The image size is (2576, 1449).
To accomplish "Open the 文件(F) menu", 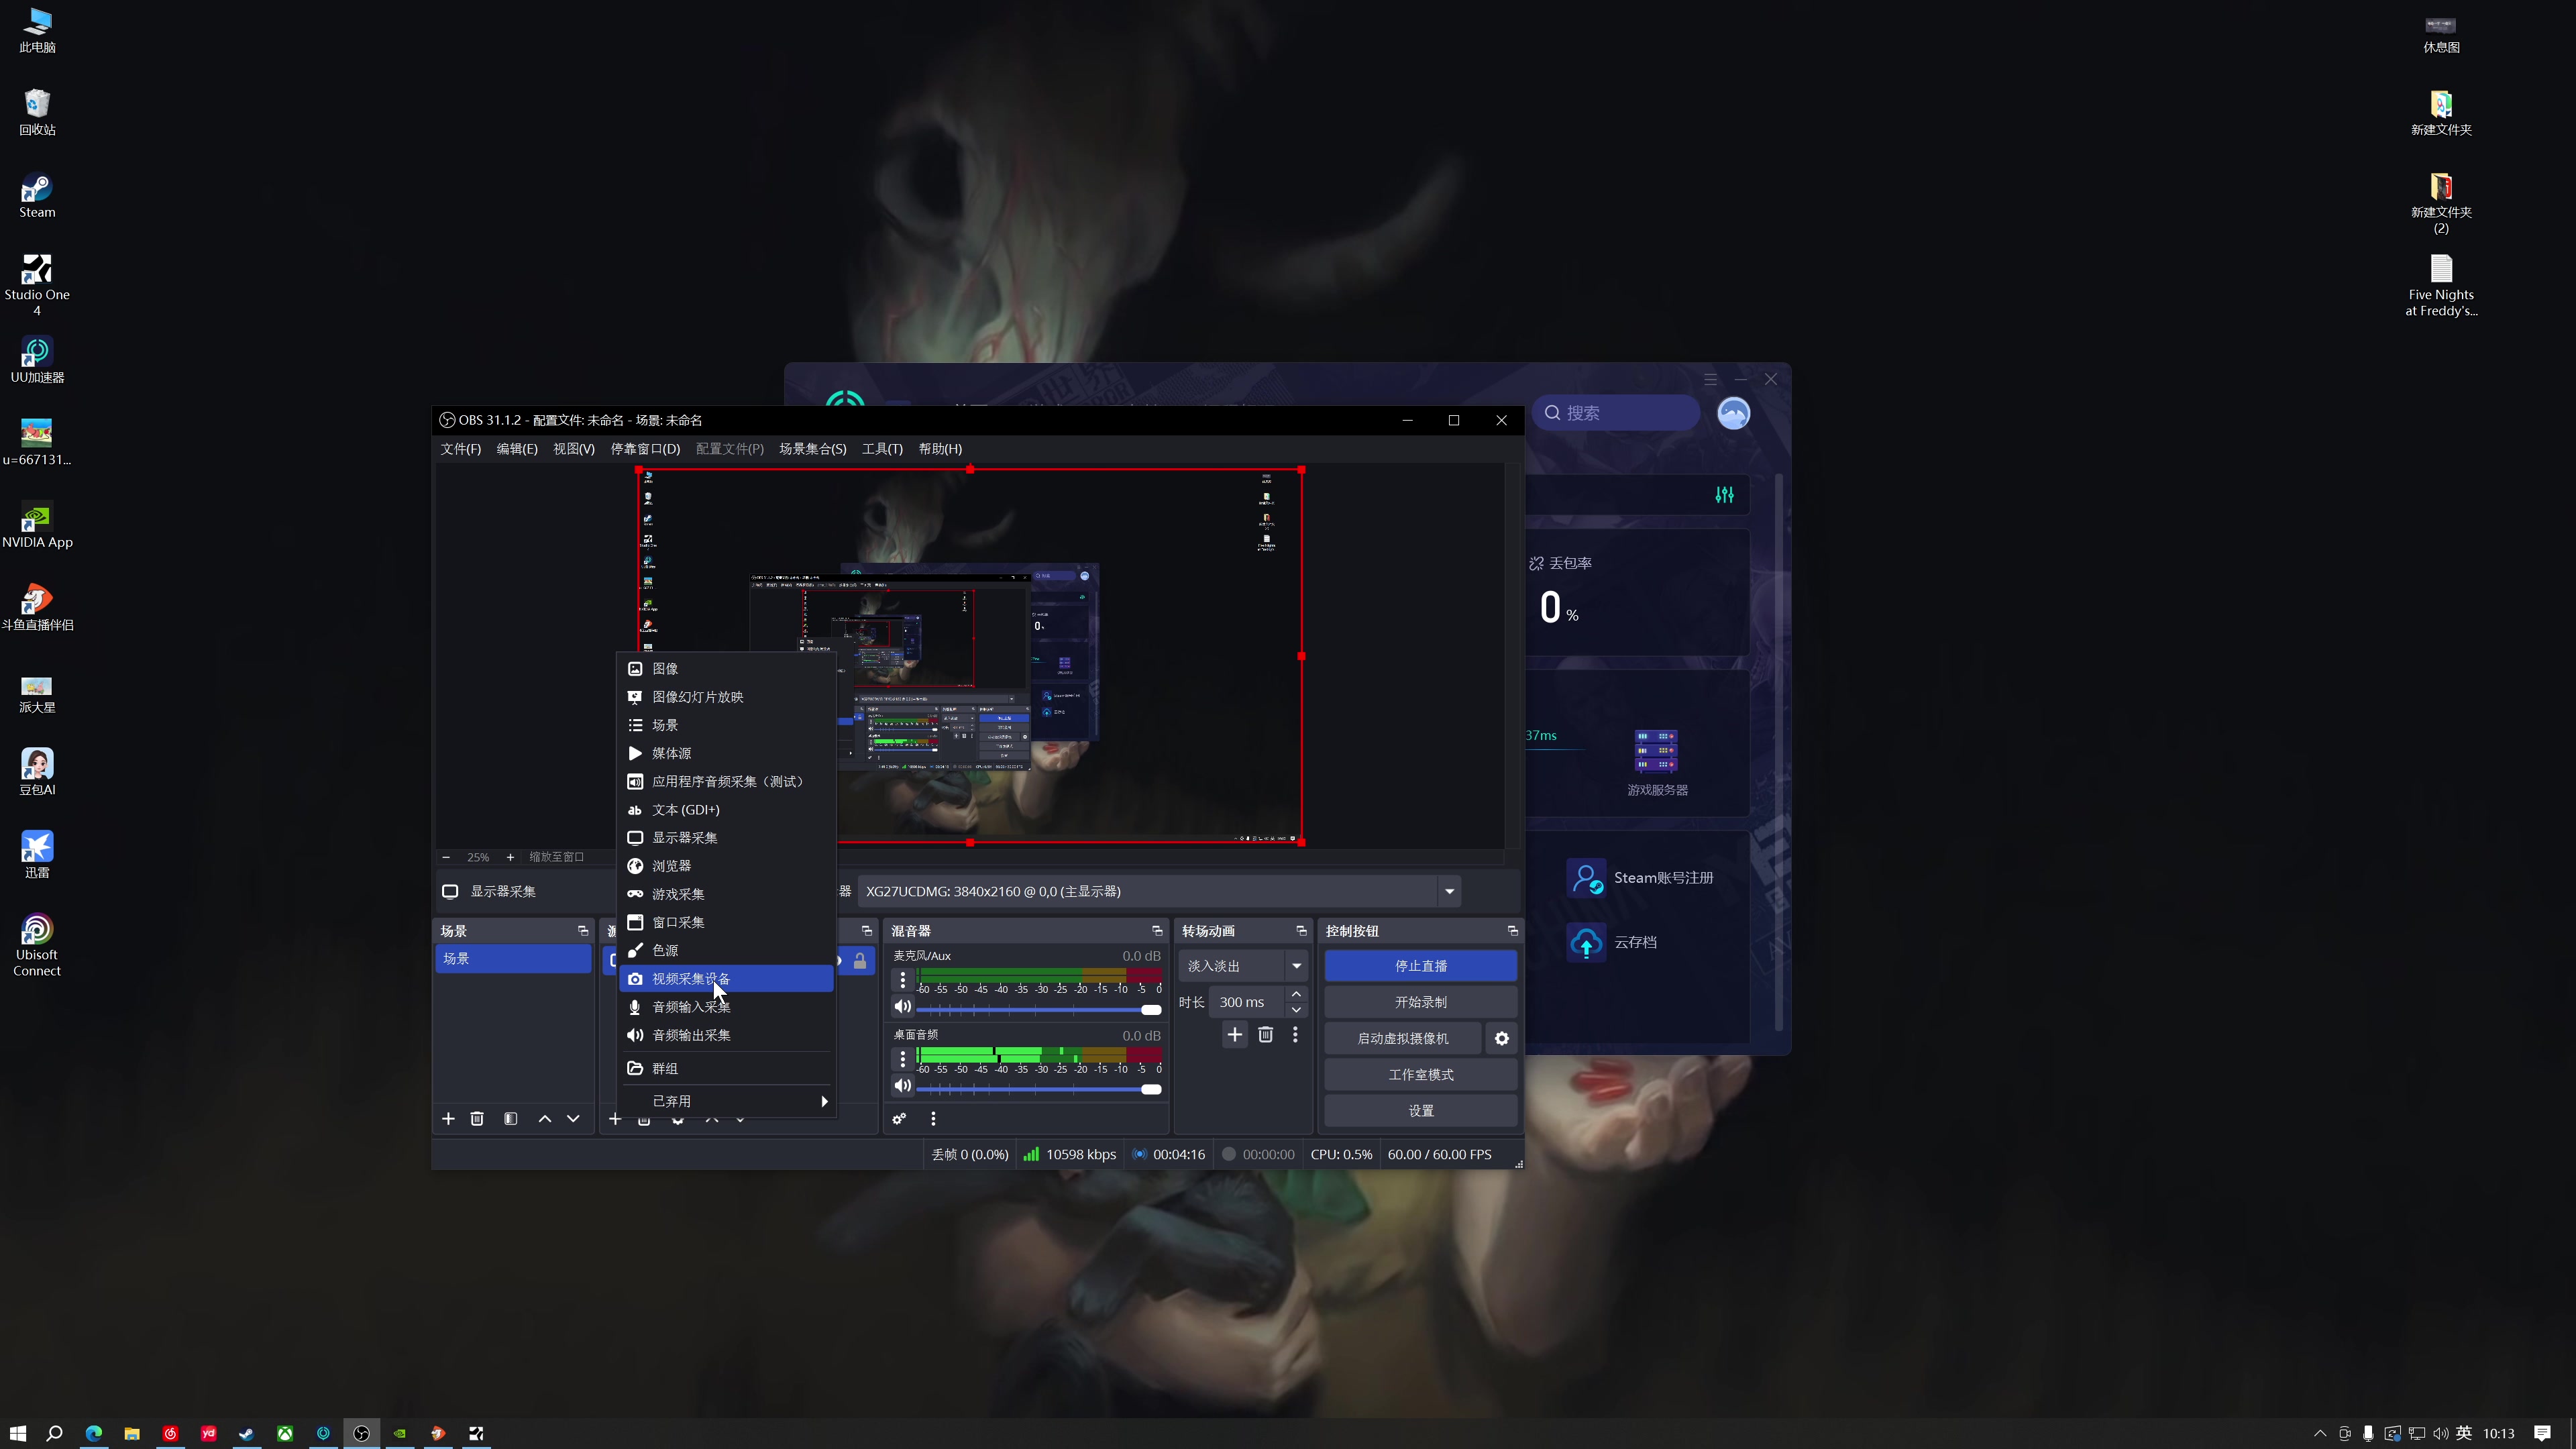I will [x=460, y=449].
